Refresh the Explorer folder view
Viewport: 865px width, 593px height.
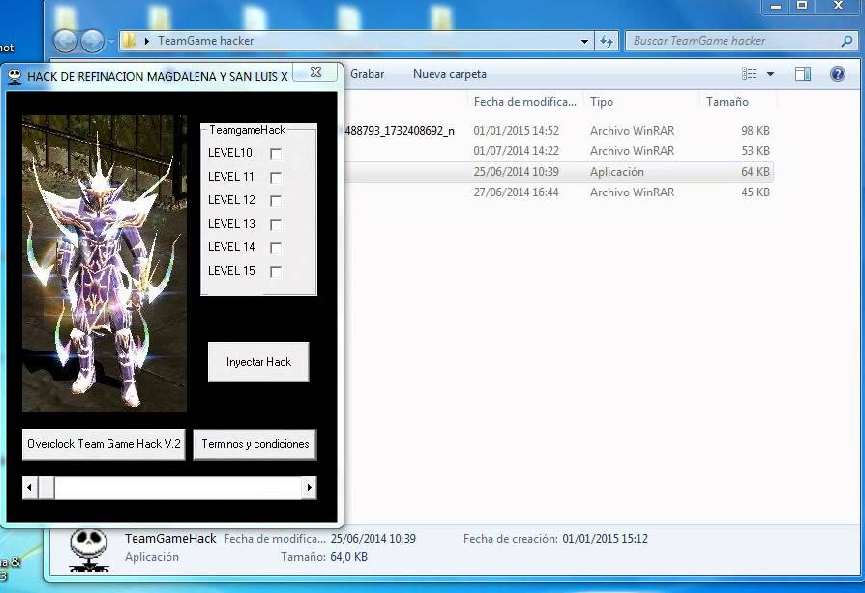(x=606, y=41)
